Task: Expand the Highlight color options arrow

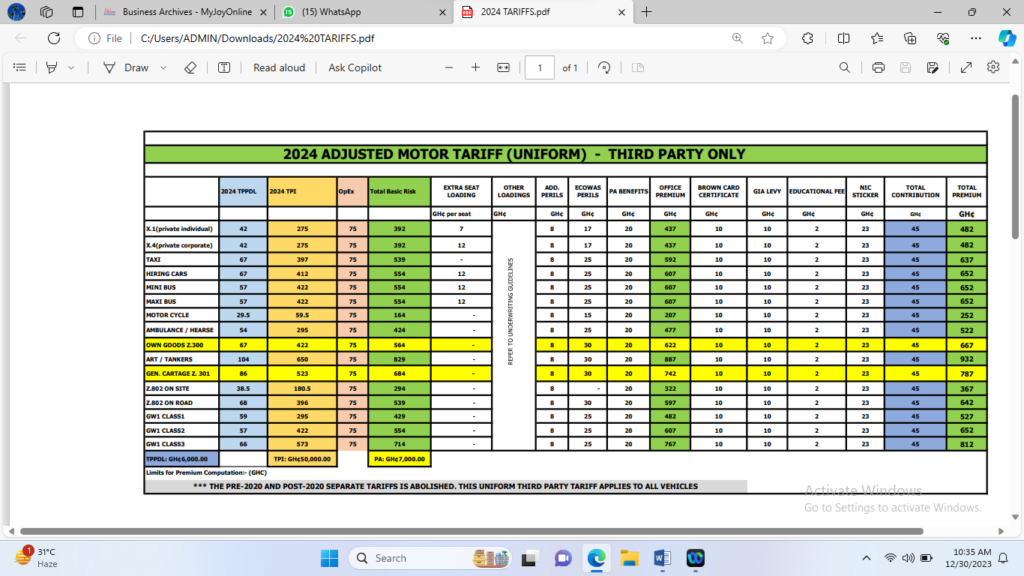Action: [x=71, y=68]
